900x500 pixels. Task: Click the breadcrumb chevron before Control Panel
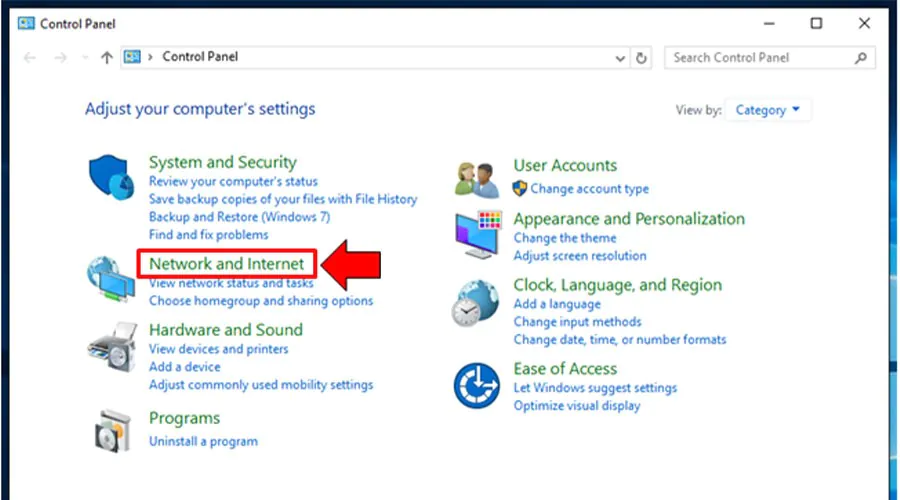(x=150, y=57)
